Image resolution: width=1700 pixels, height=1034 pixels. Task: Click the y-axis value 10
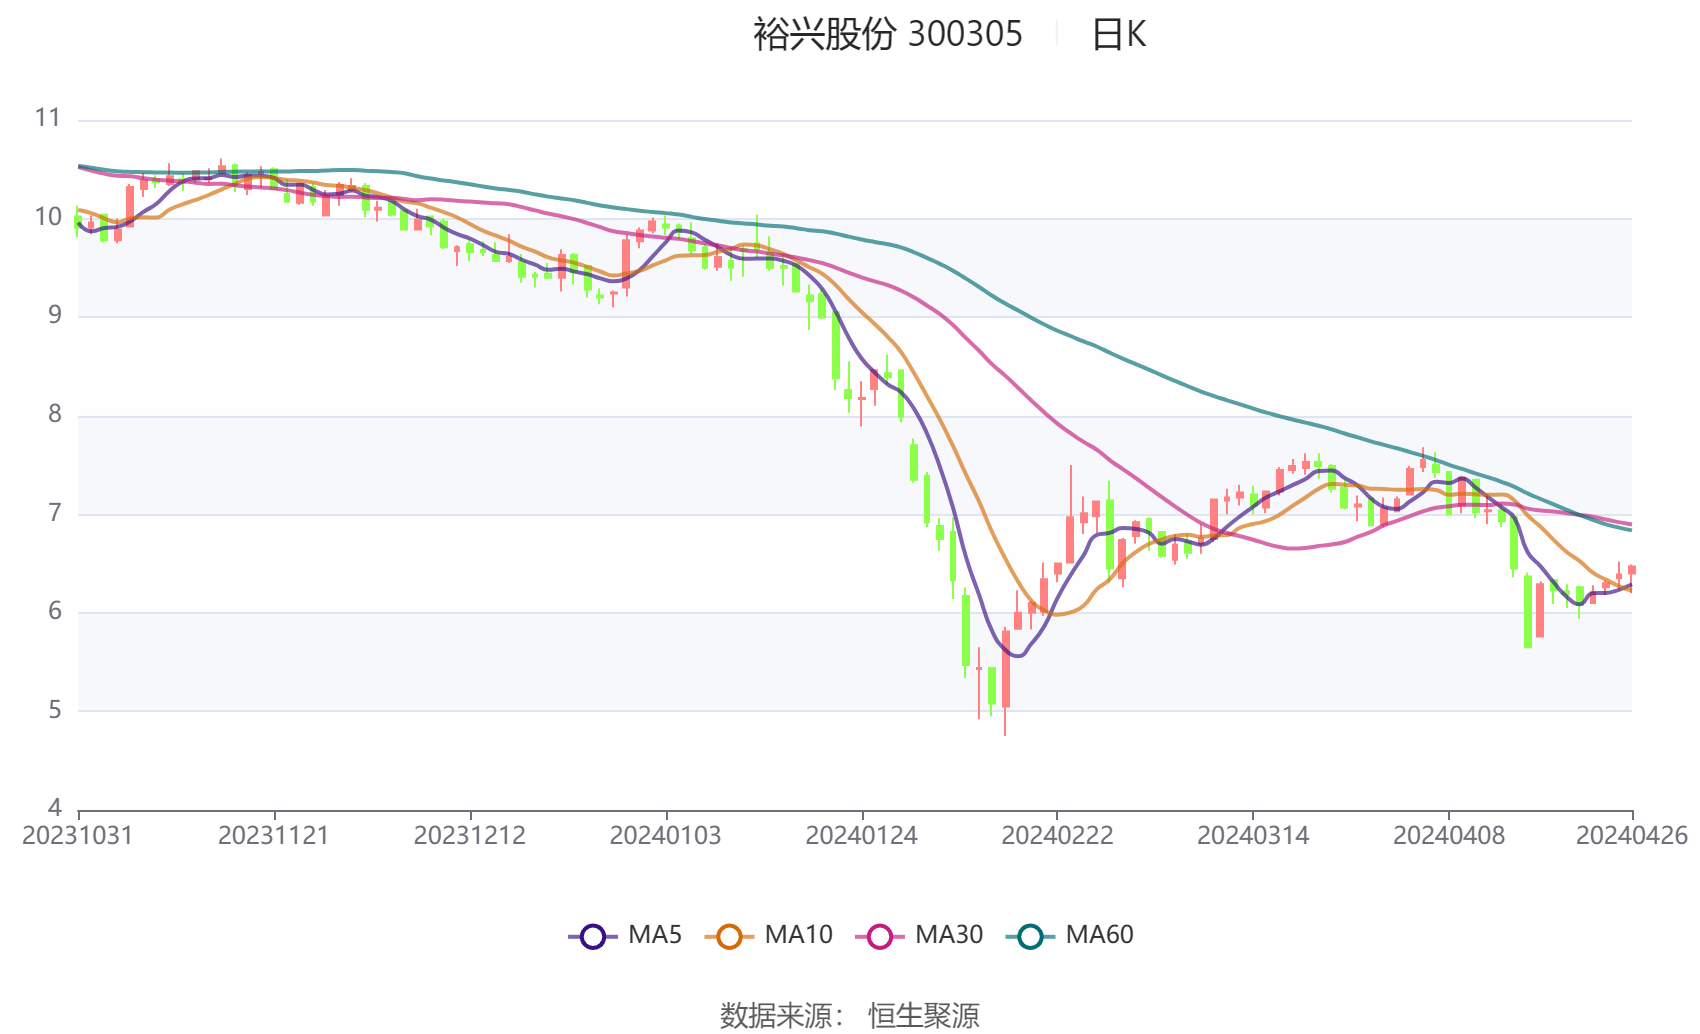point(48,217)
